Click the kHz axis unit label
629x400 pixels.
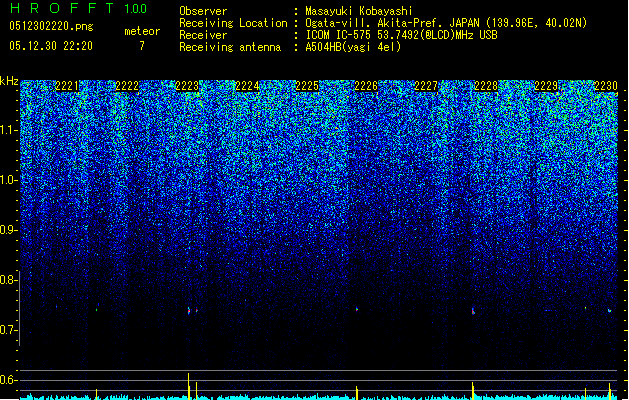tap(9, 81)
